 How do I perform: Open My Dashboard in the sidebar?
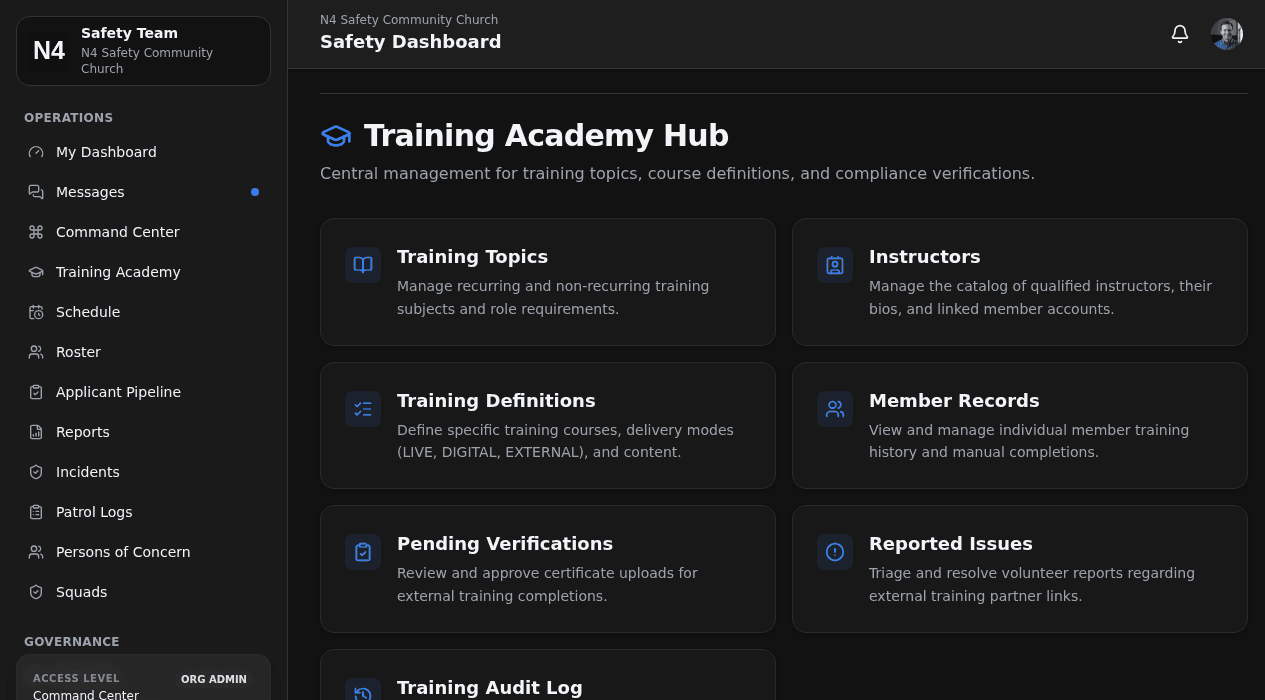point(143,152)
